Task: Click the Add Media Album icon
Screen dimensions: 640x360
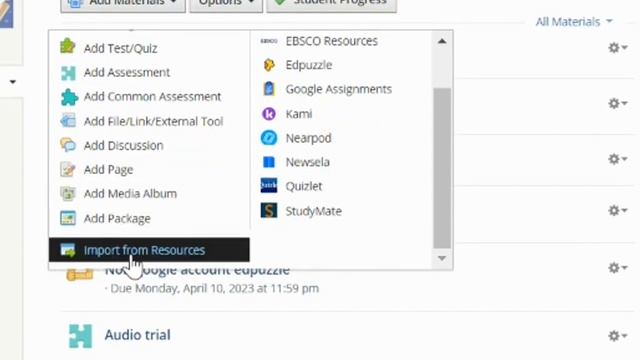Action: 67,193
